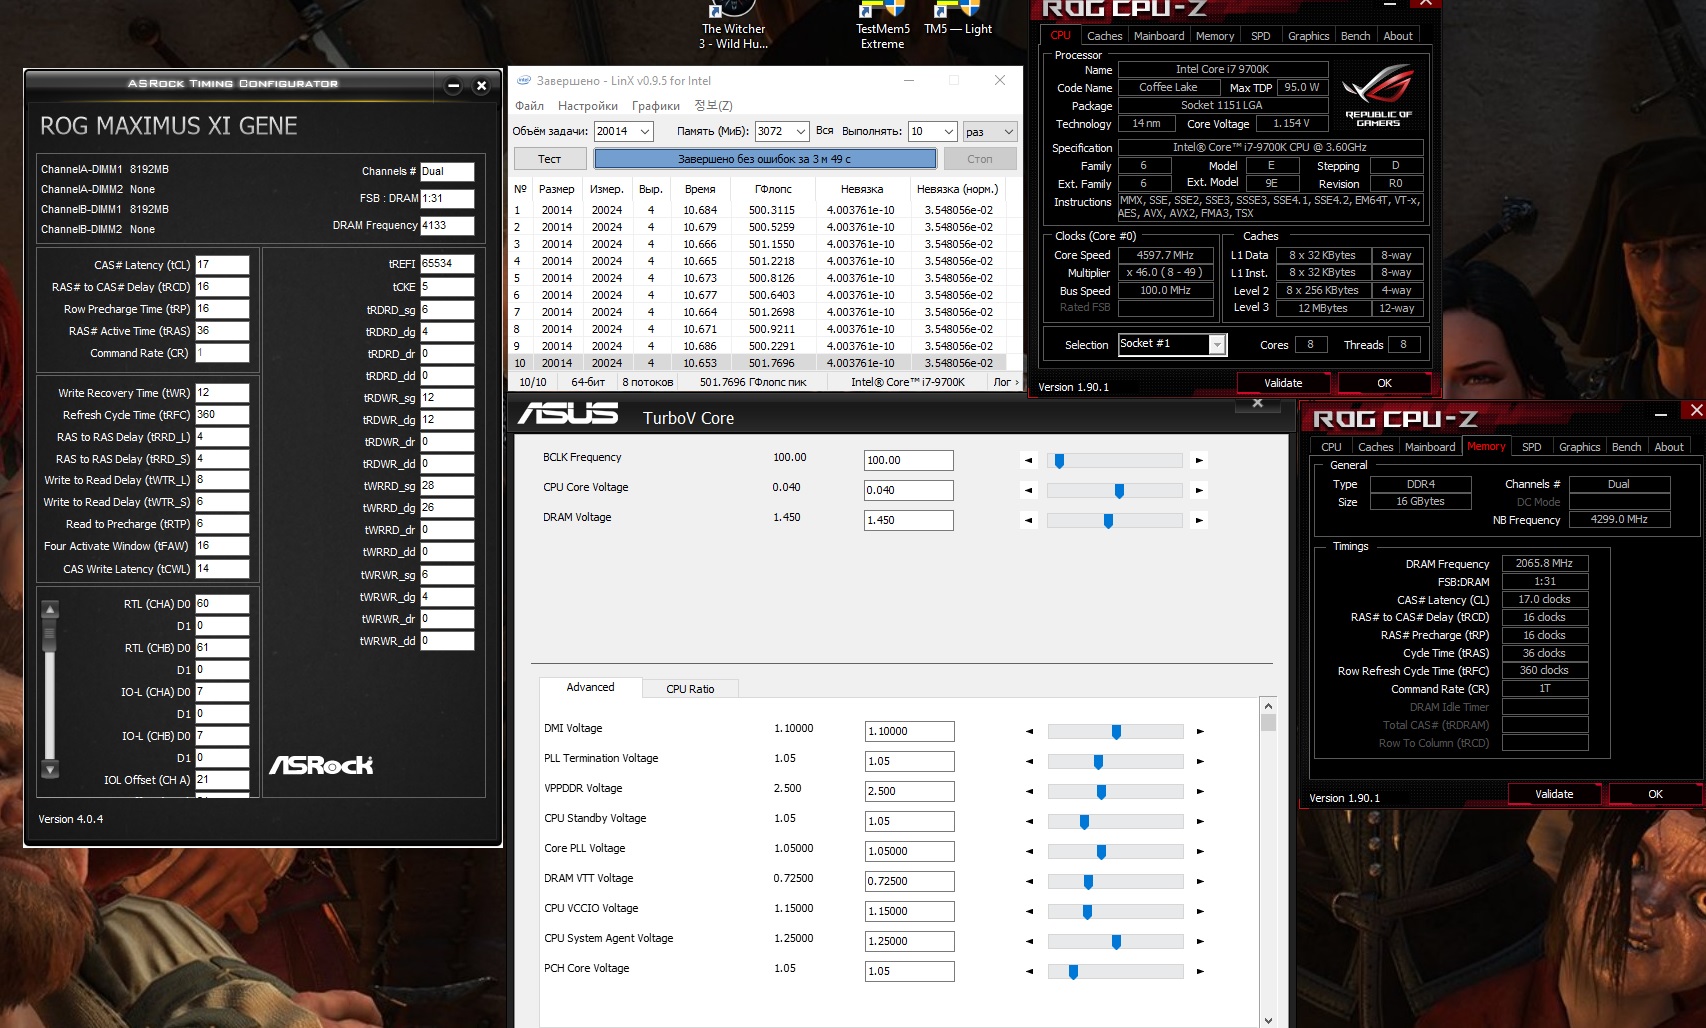This screenshot has width=1706, height=1028.
Task: Lower DMI Voltage with its left arrow
Action: click(x=1029, y=732)
